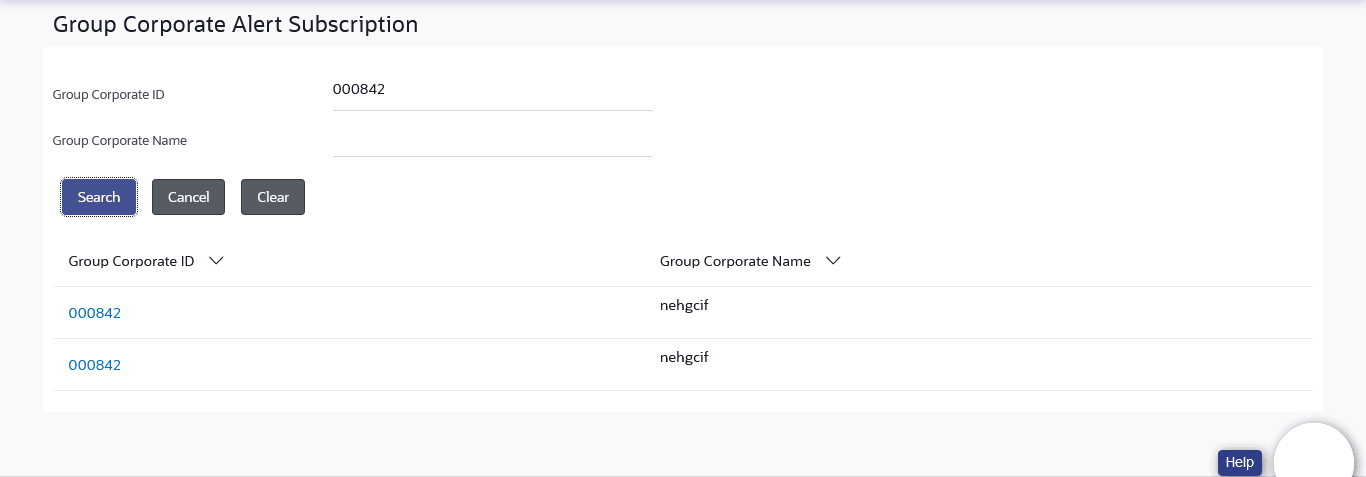
Task: Click the Group Corporate Name column header text
Action: [735, 261]
